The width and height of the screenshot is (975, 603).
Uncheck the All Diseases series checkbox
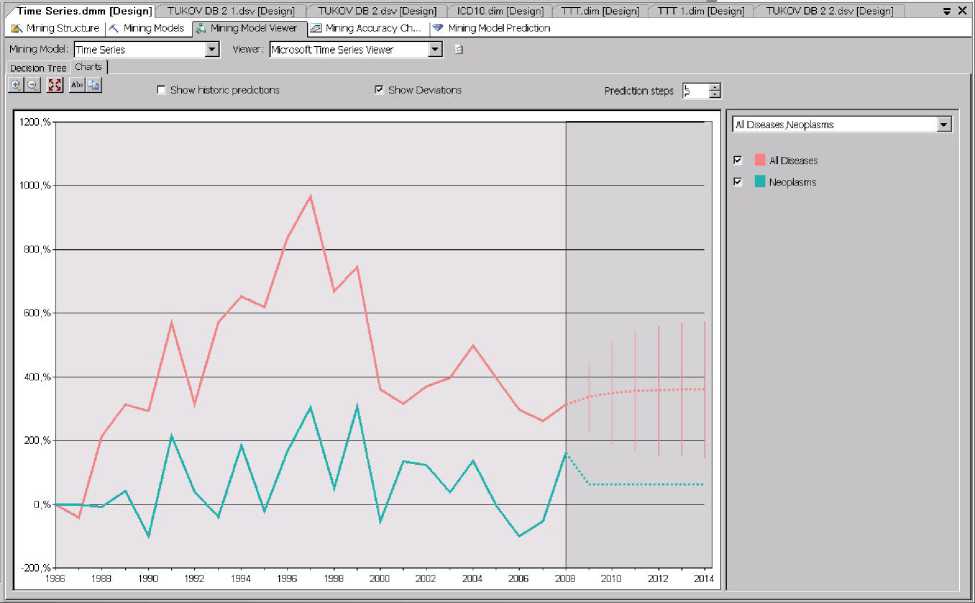point(738,160)
